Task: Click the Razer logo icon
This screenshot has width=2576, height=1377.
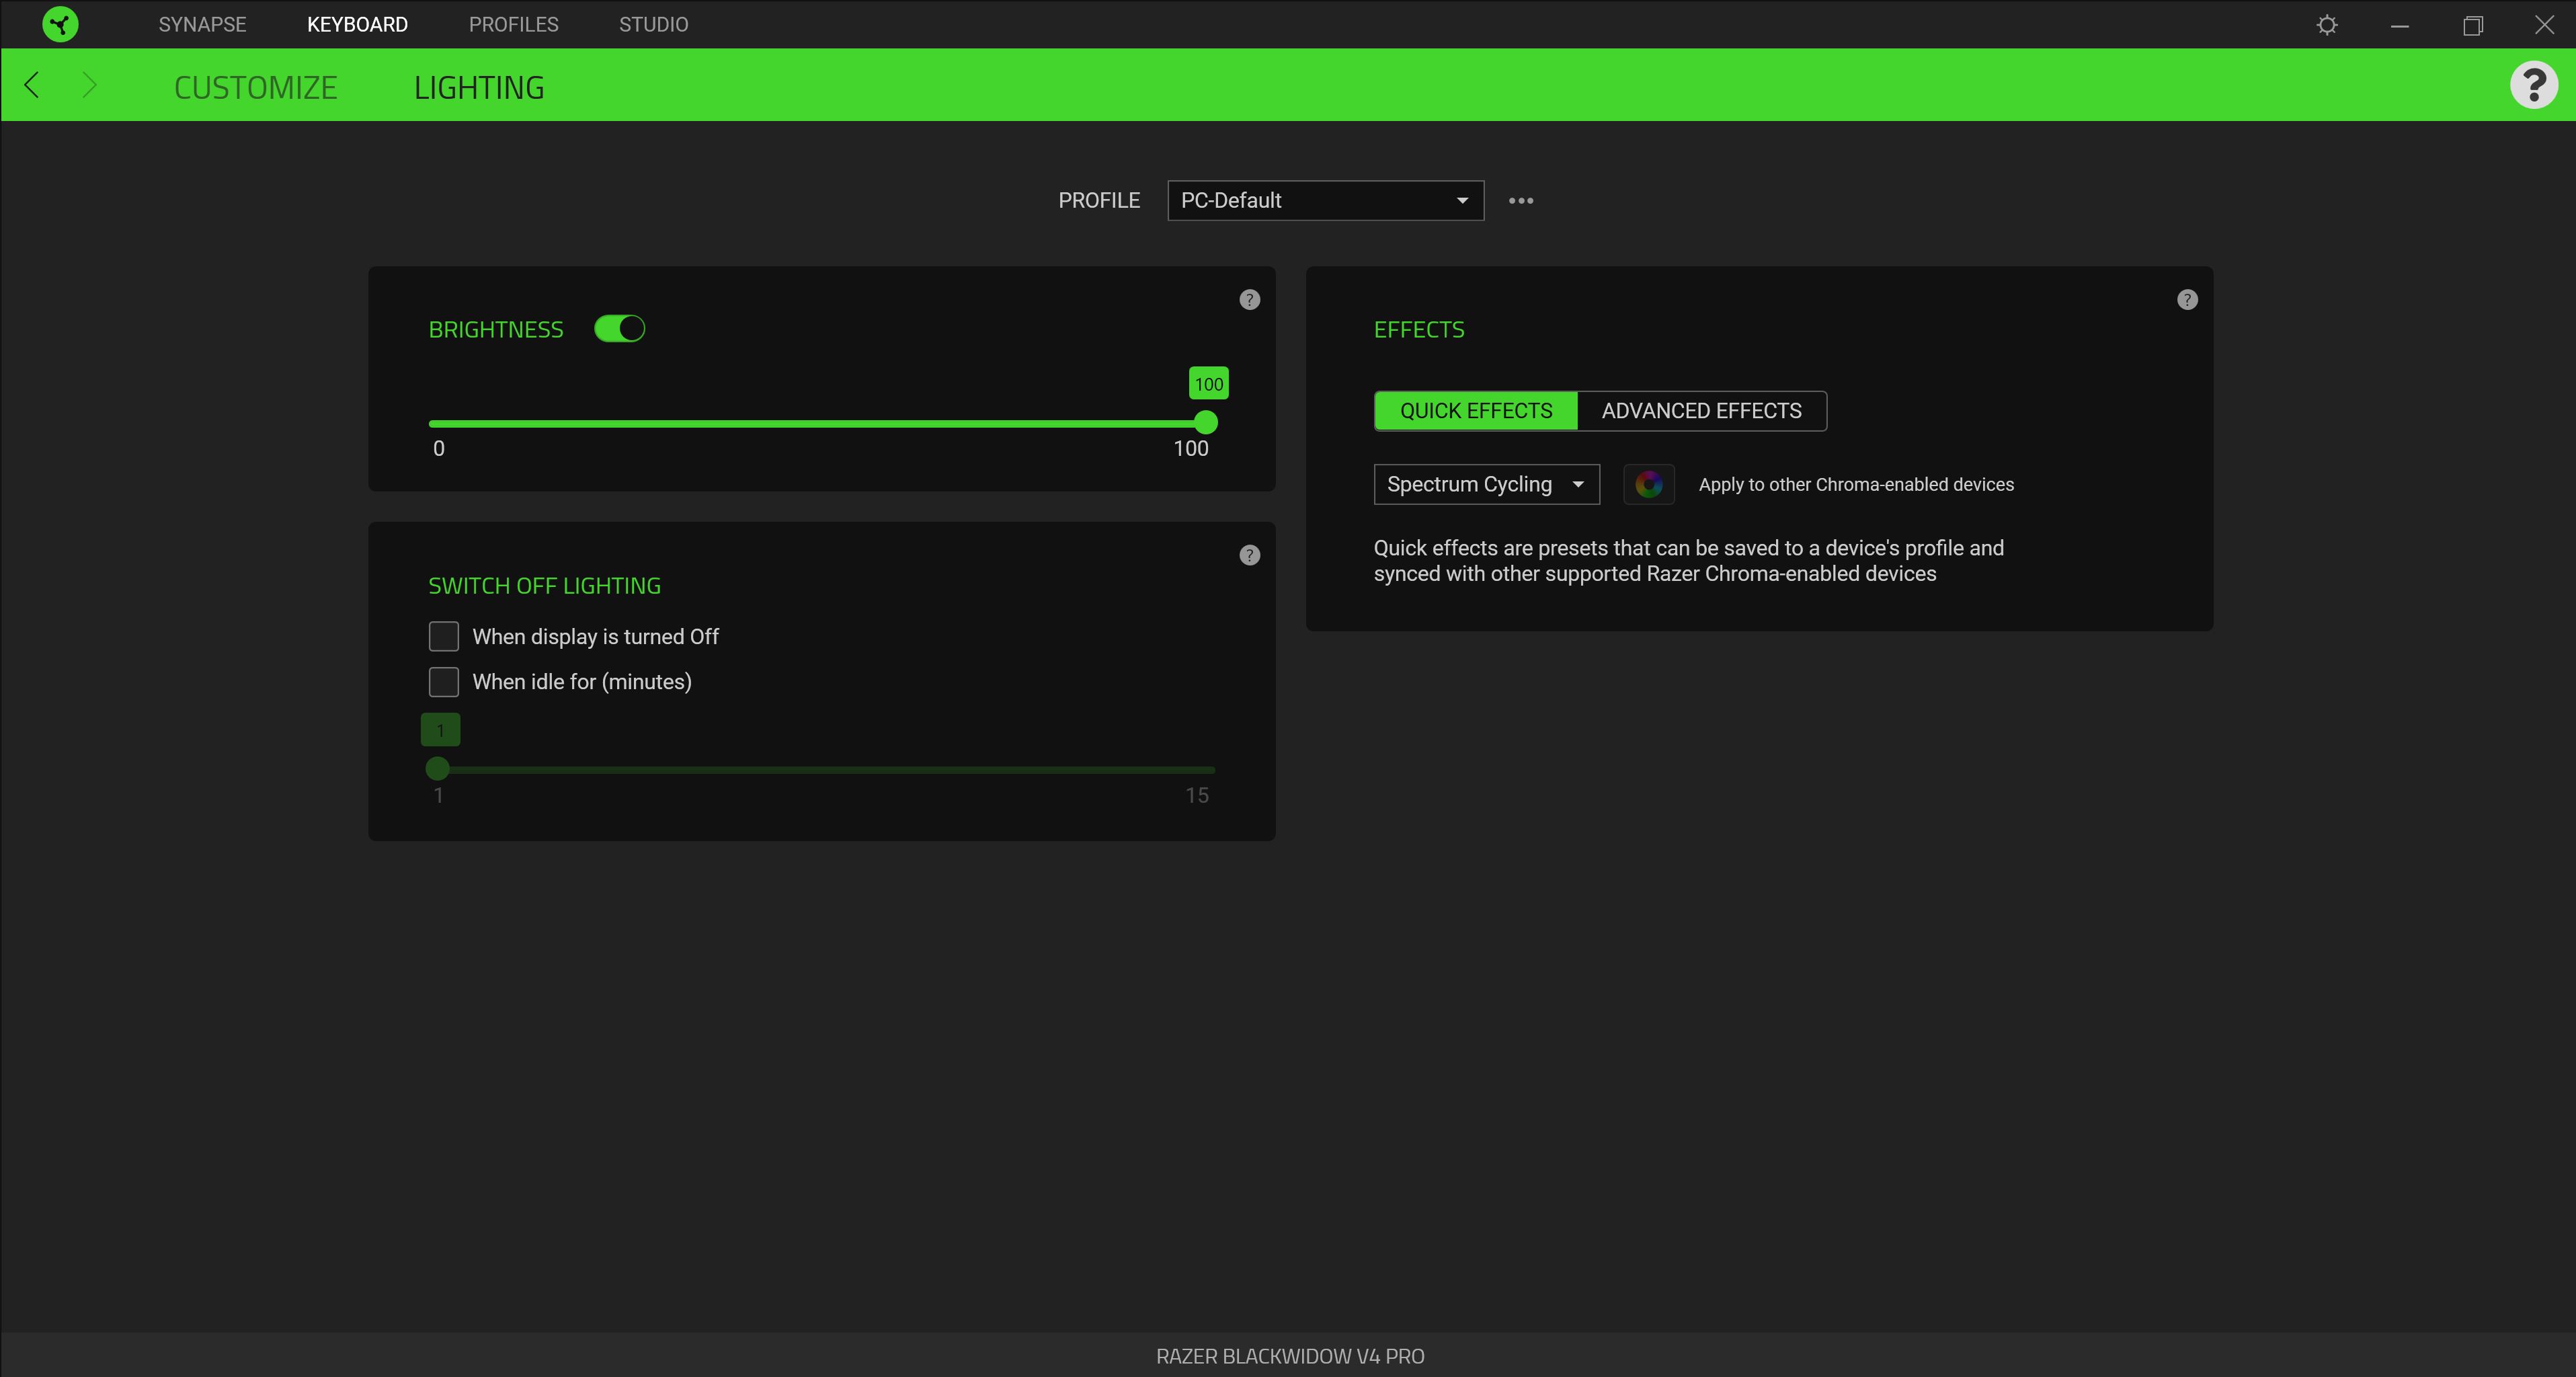Action: 60,24
